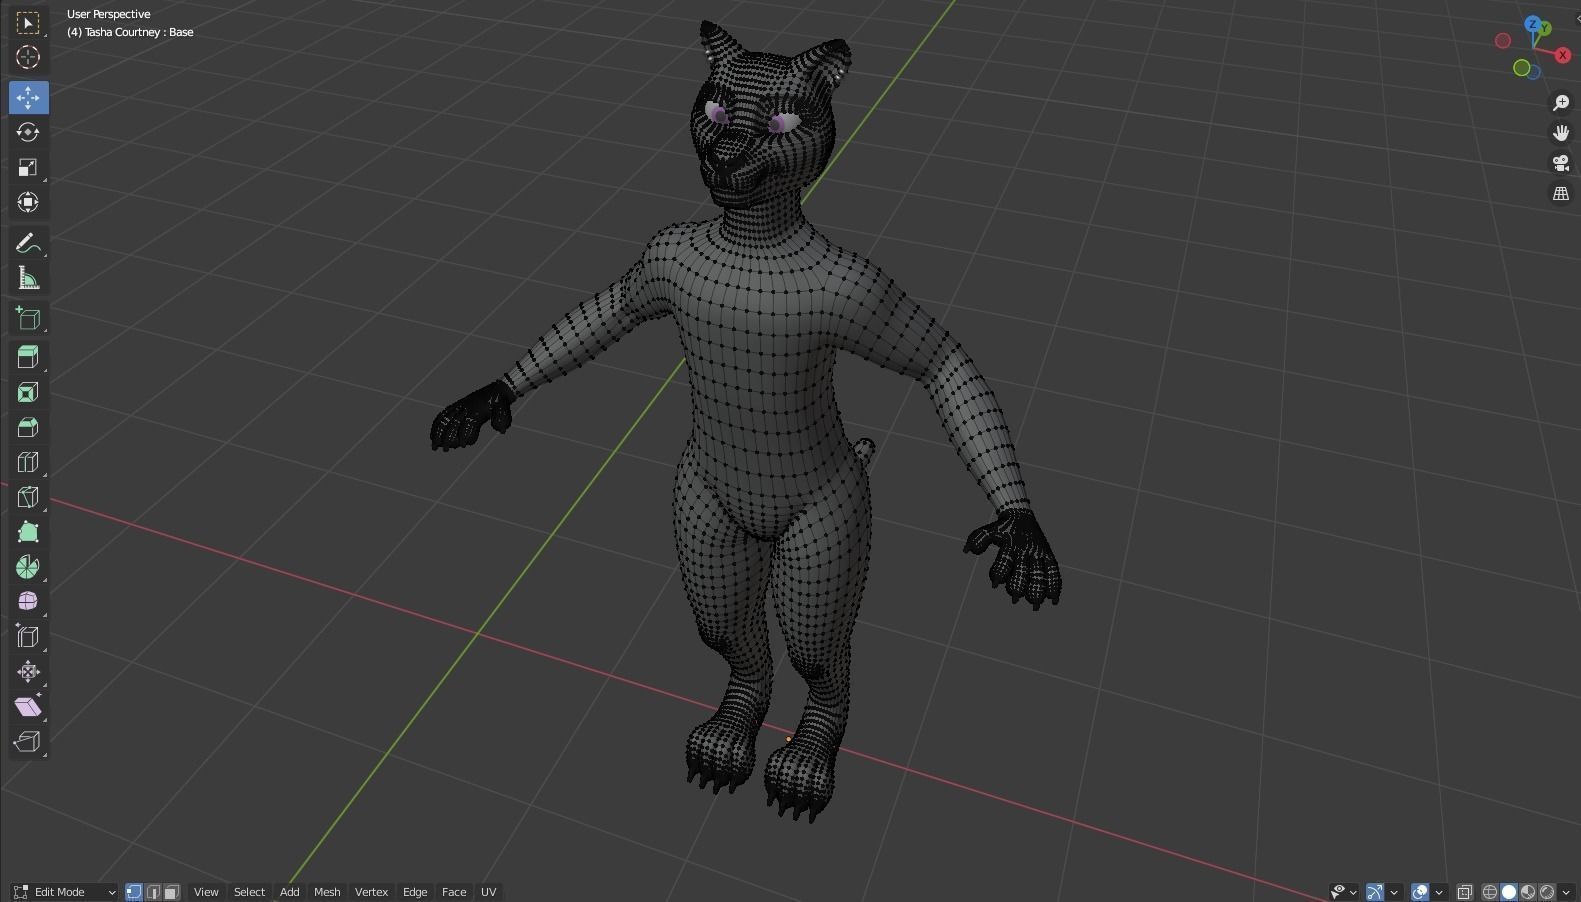The width and height of the screenshot is (1581, 902).
Task: Expand the overlays options dropdown arrow
Action: (1439, 892)
